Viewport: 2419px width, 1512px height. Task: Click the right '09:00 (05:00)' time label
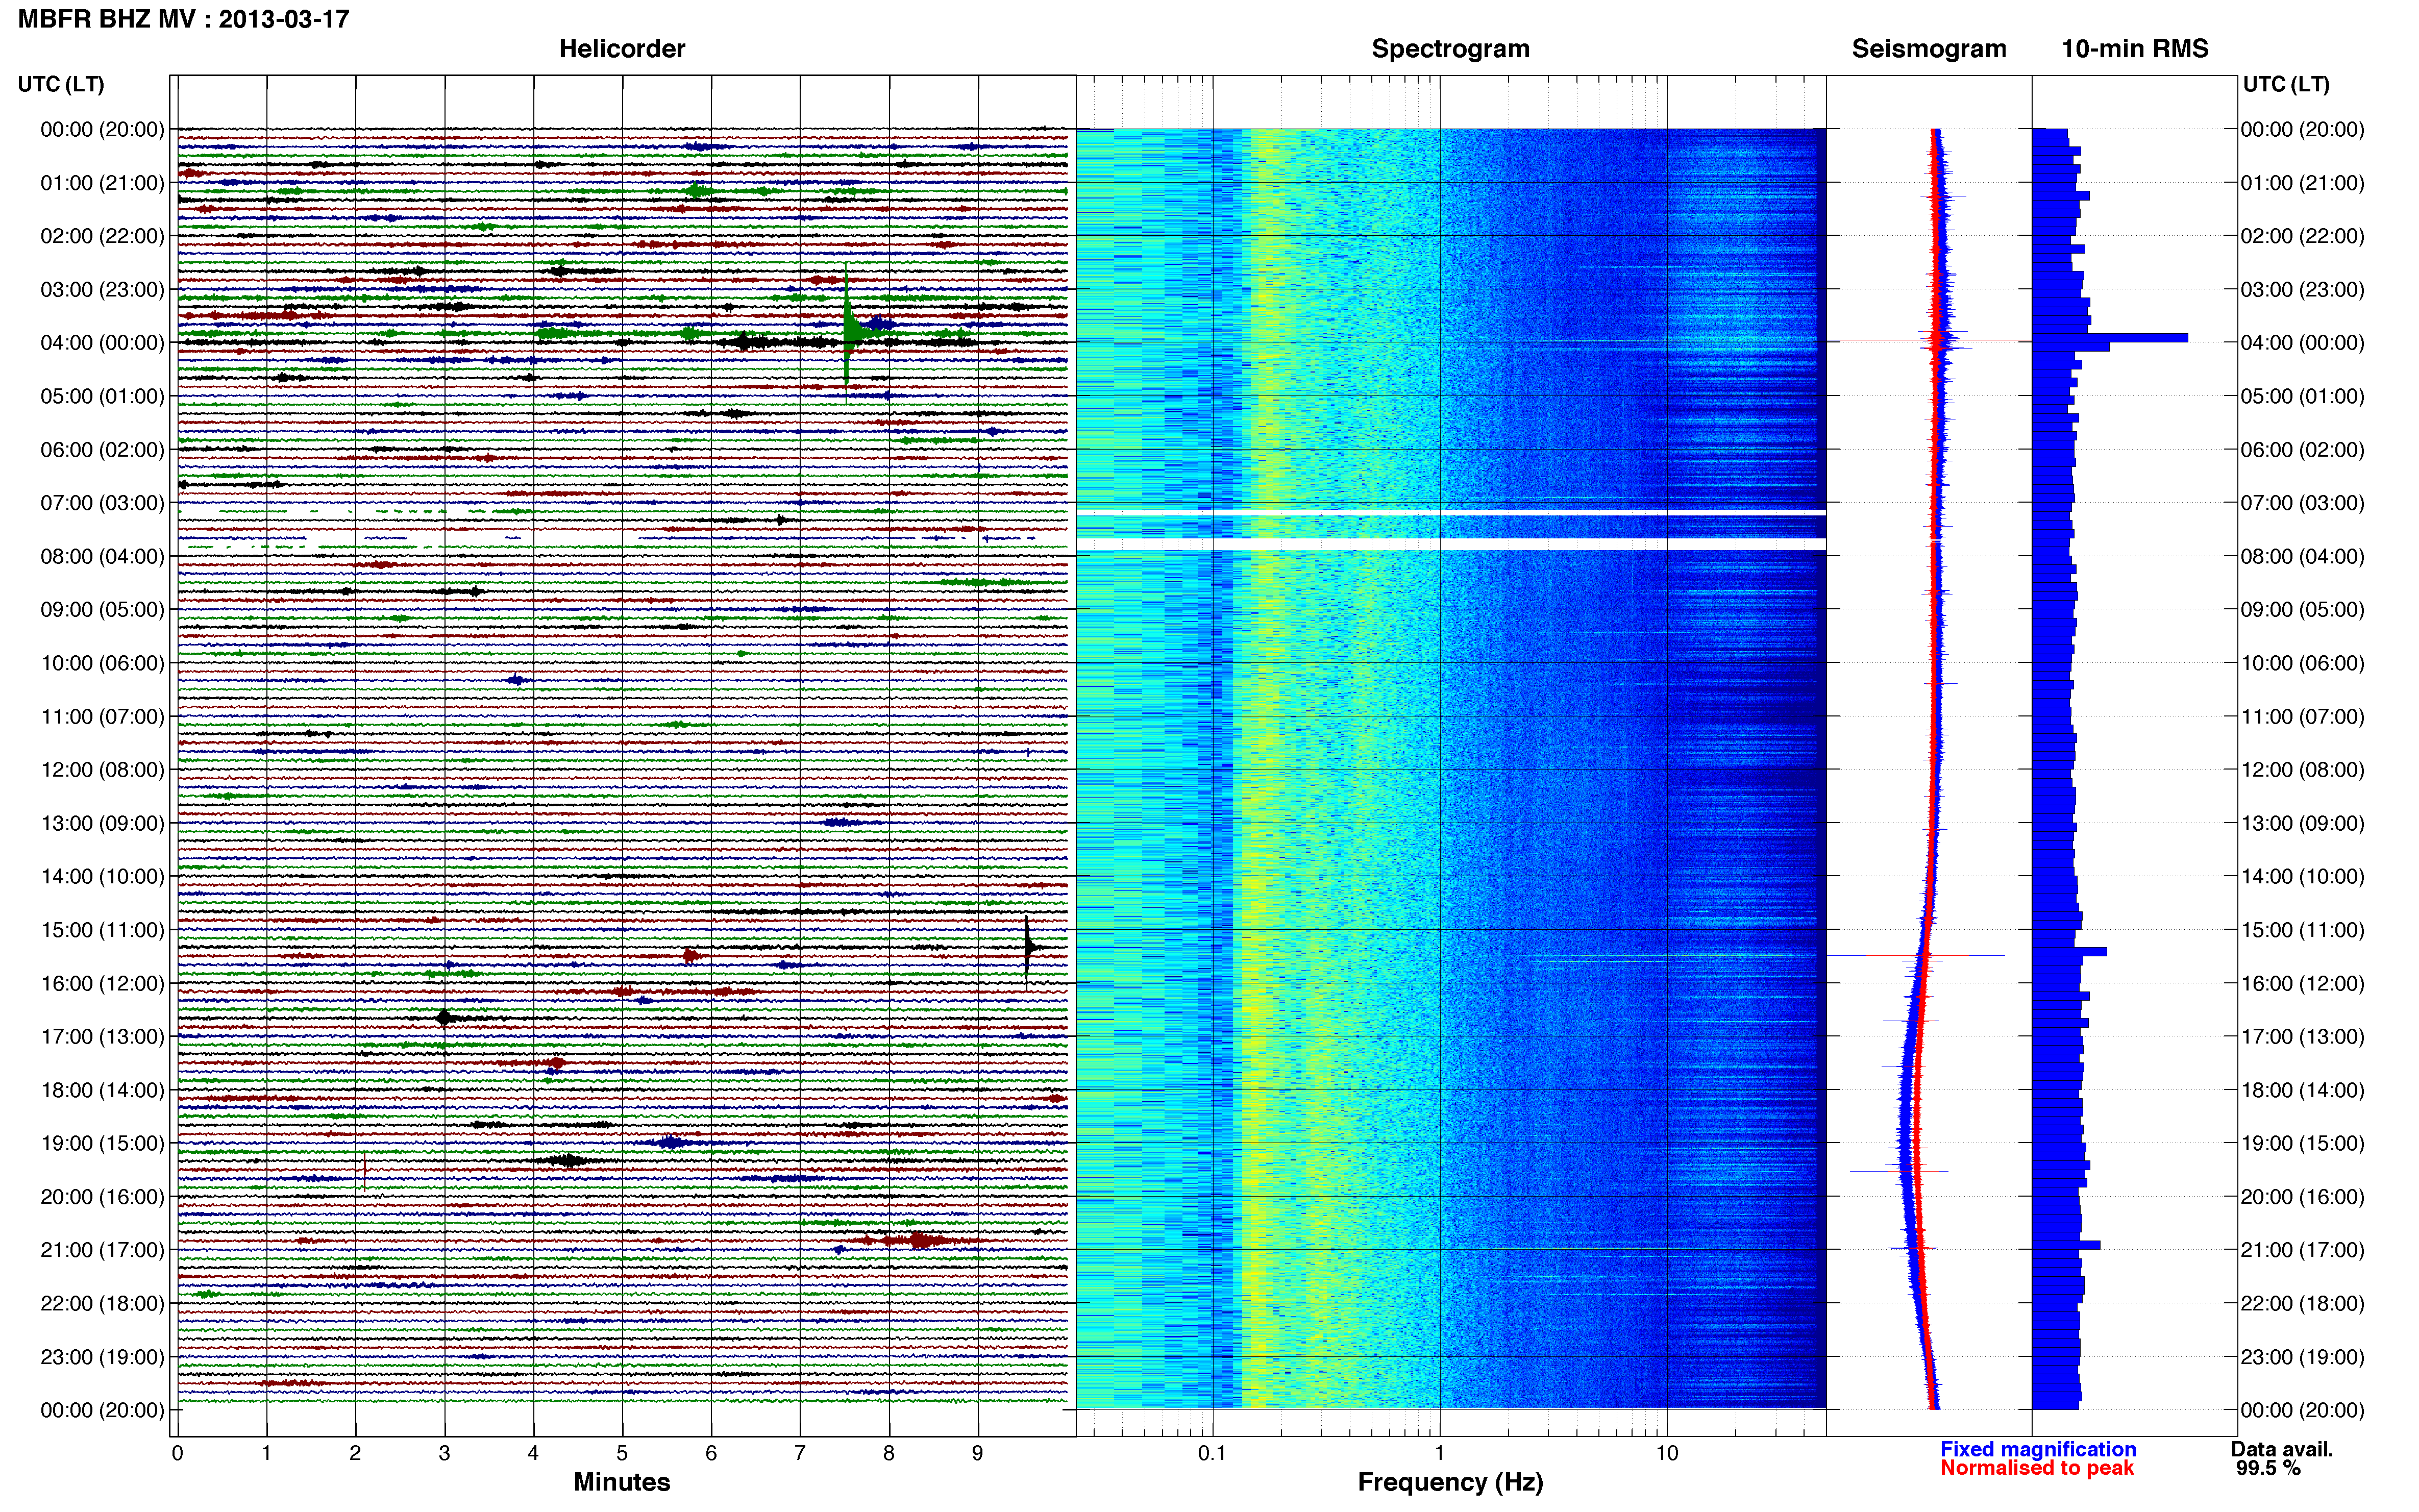[2302, 610]
